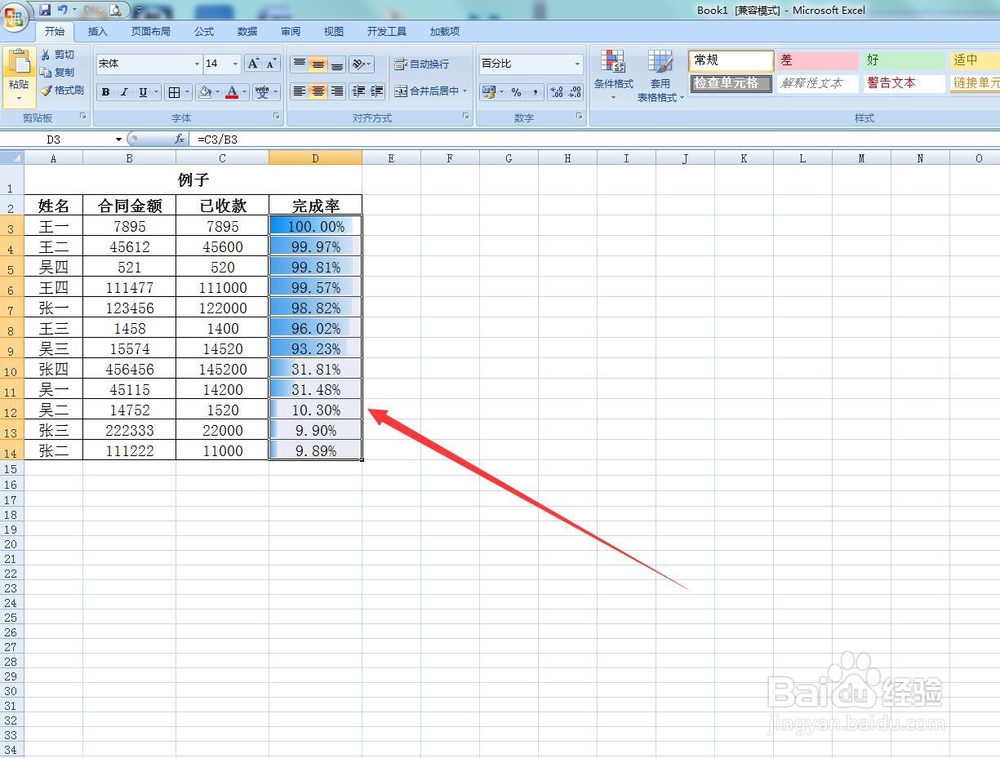Switch to the 公式 tab
Screen dimensions: 1000x758
pyautogui.click(x=204, y=31)
